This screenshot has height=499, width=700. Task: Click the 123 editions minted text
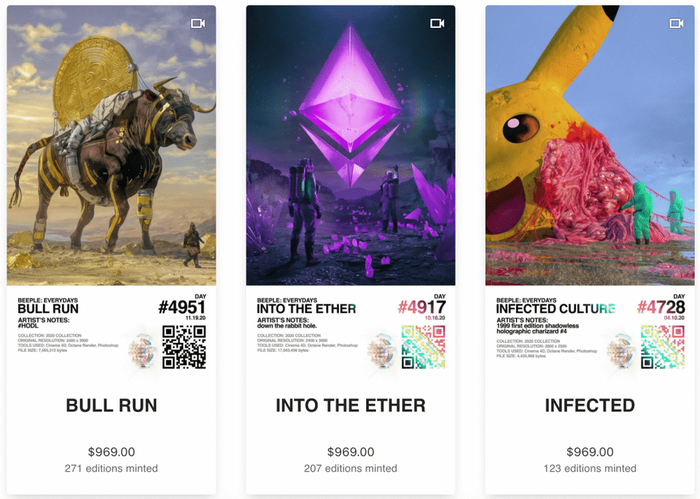[590, 468]
